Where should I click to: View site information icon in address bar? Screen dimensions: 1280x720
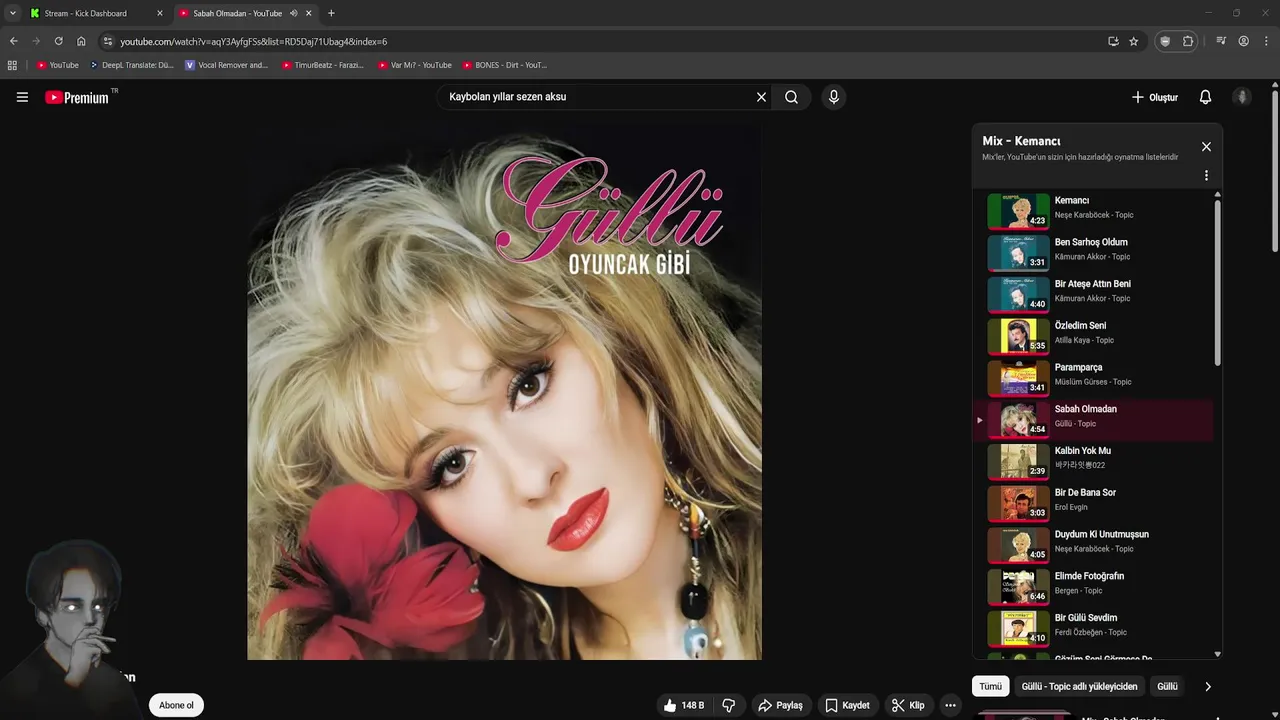pyautogui.click(x=108, y=41)
